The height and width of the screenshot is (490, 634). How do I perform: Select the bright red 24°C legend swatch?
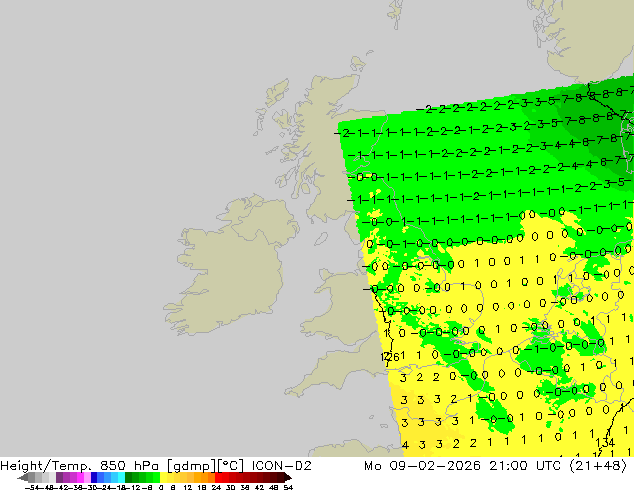pyautogui.click(x=218, y=477)
